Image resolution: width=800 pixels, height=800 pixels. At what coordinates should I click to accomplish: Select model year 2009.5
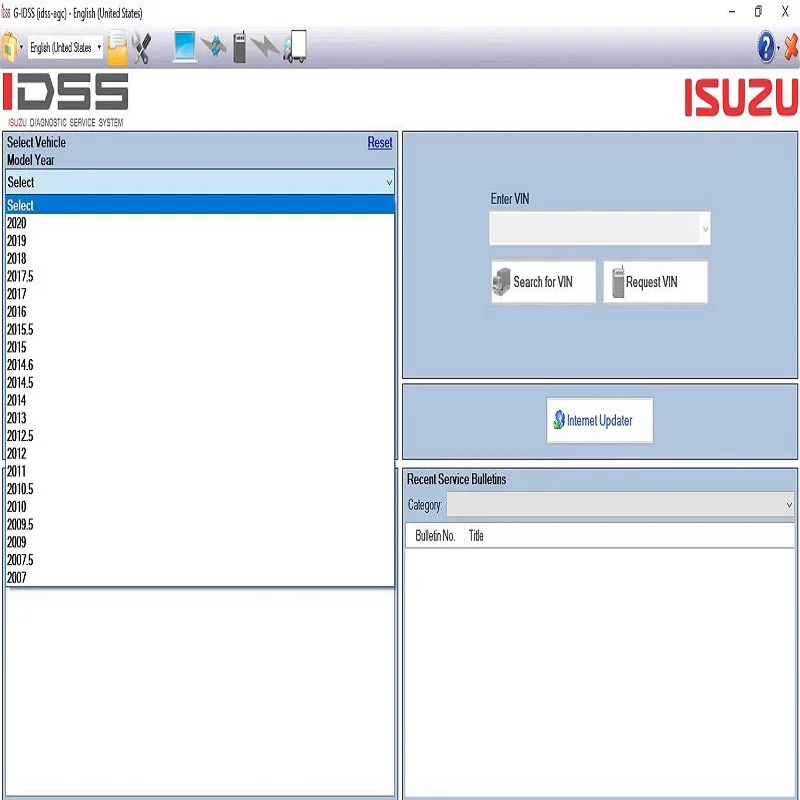click(200, 524)
